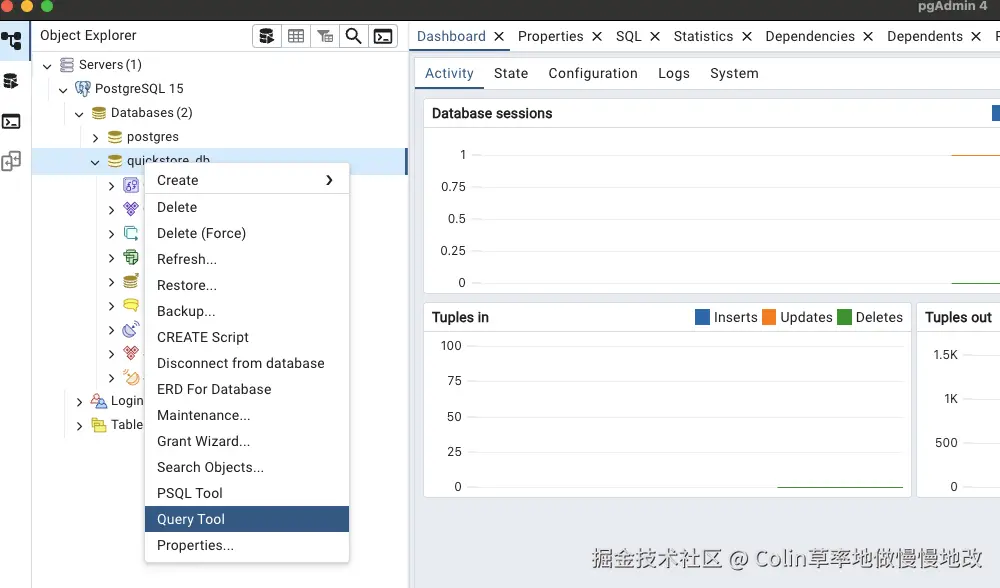
Task: Select Backup... in the context menu
Action: pos(186,311)
